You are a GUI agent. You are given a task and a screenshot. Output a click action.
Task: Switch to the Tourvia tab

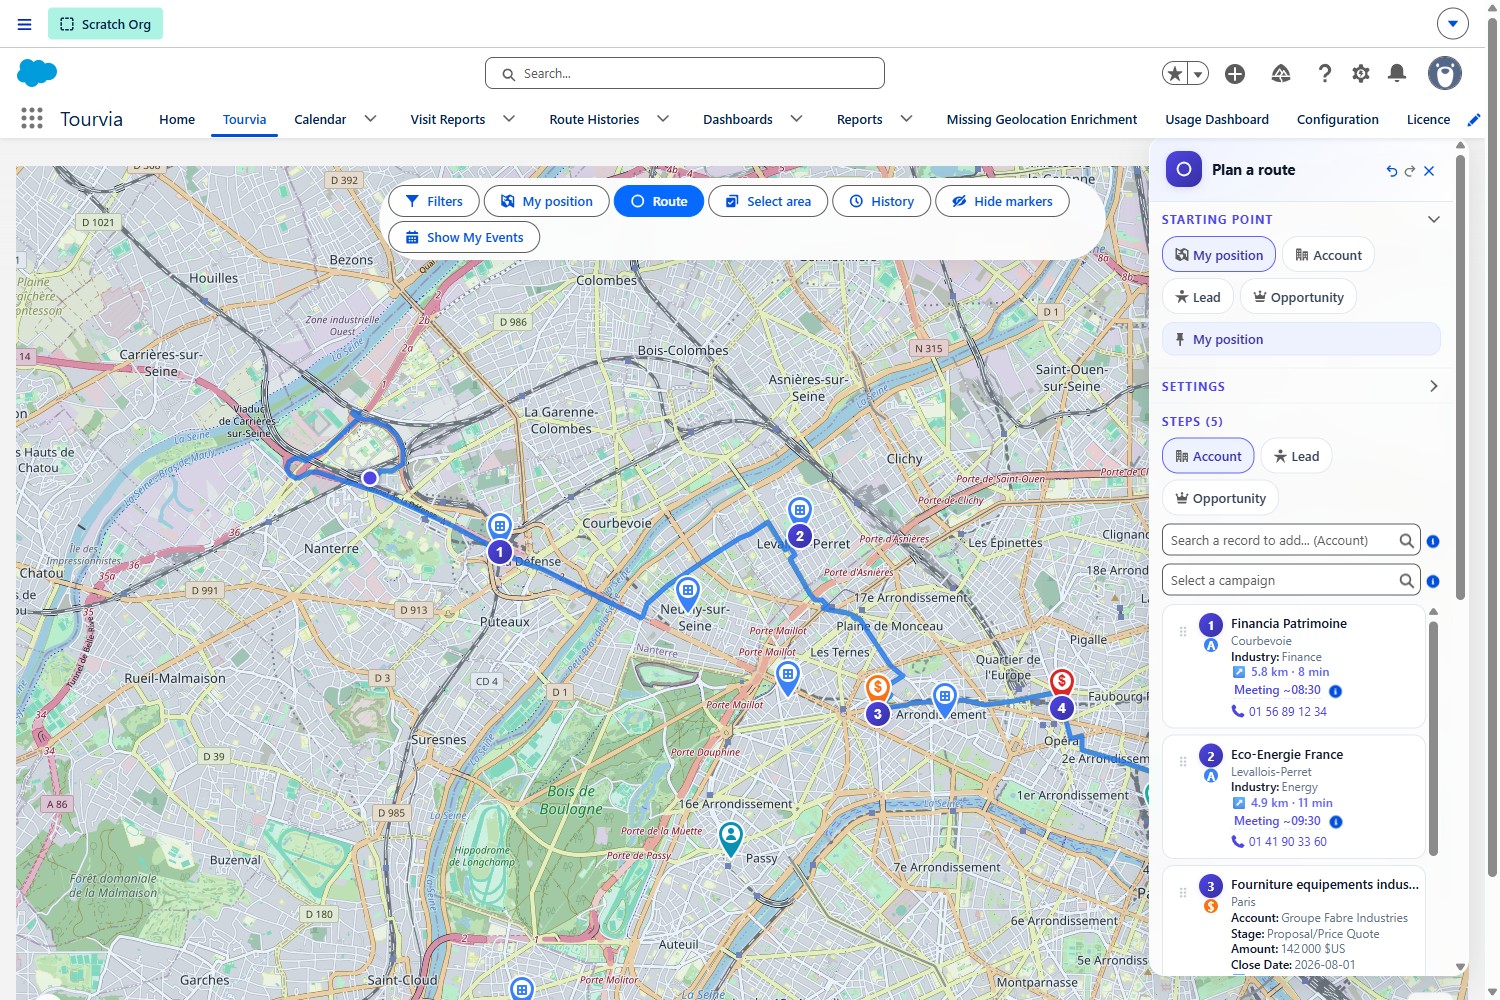click(244, 119)
